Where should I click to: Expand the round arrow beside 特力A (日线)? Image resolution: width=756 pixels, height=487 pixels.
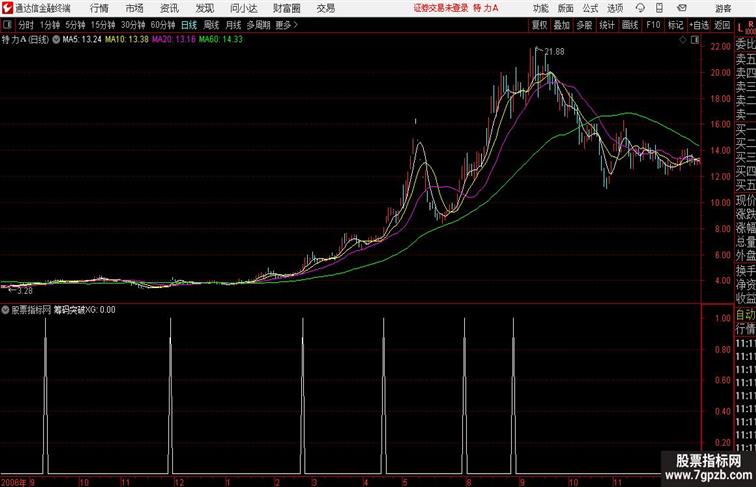(x=56, y=40)
